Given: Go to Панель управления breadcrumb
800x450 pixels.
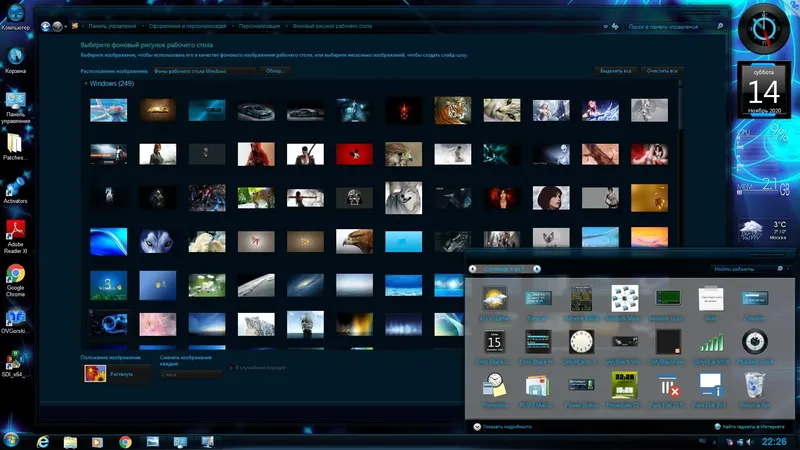Looking at the screenshot, I should (x=112, y=26).
